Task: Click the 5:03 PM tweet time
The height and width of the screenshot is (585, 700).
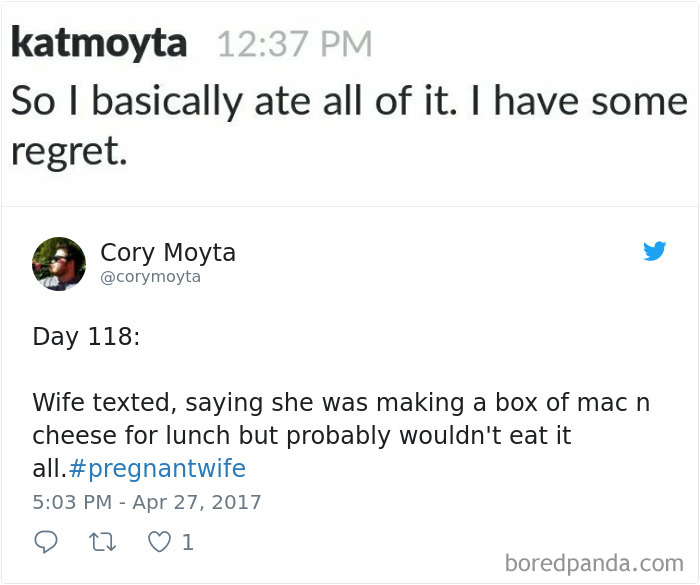Action: pyautogui.click(x=70, y=502)
